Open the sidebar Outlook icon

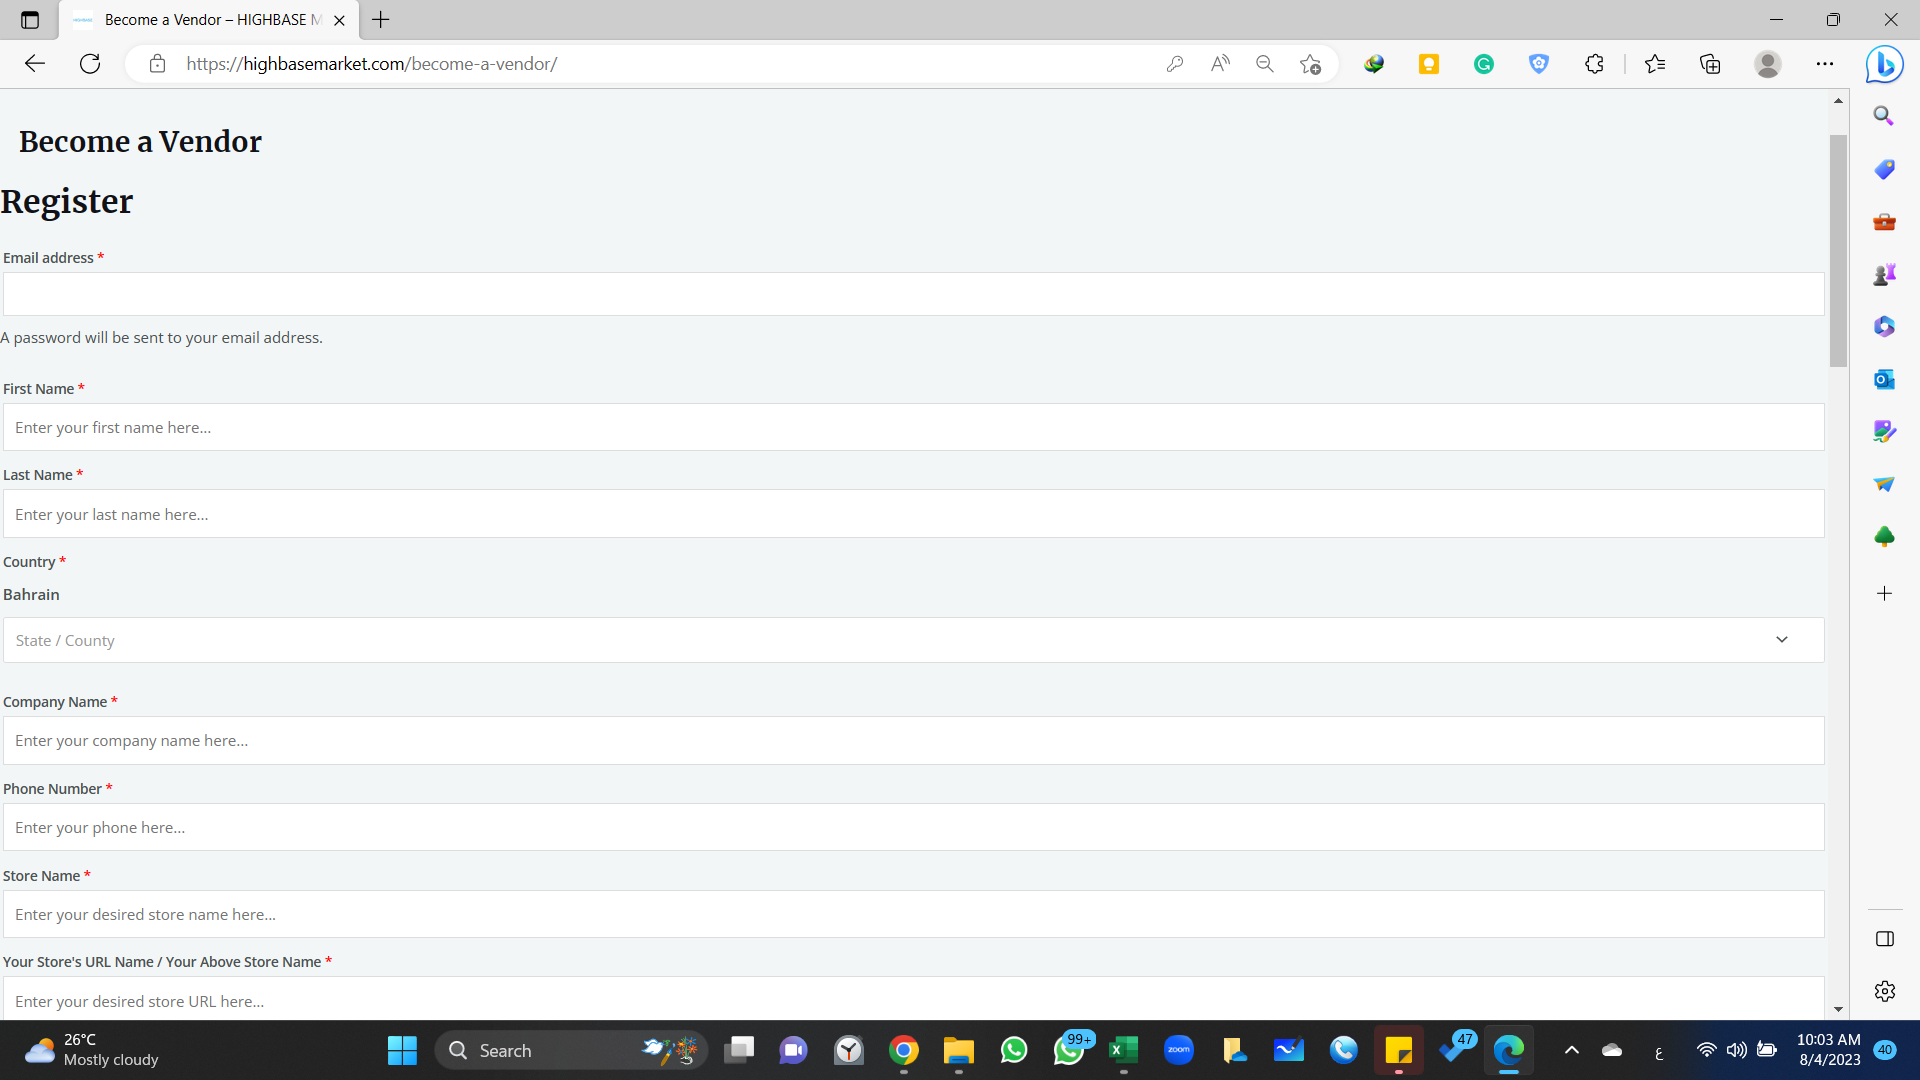point(1884,379)
